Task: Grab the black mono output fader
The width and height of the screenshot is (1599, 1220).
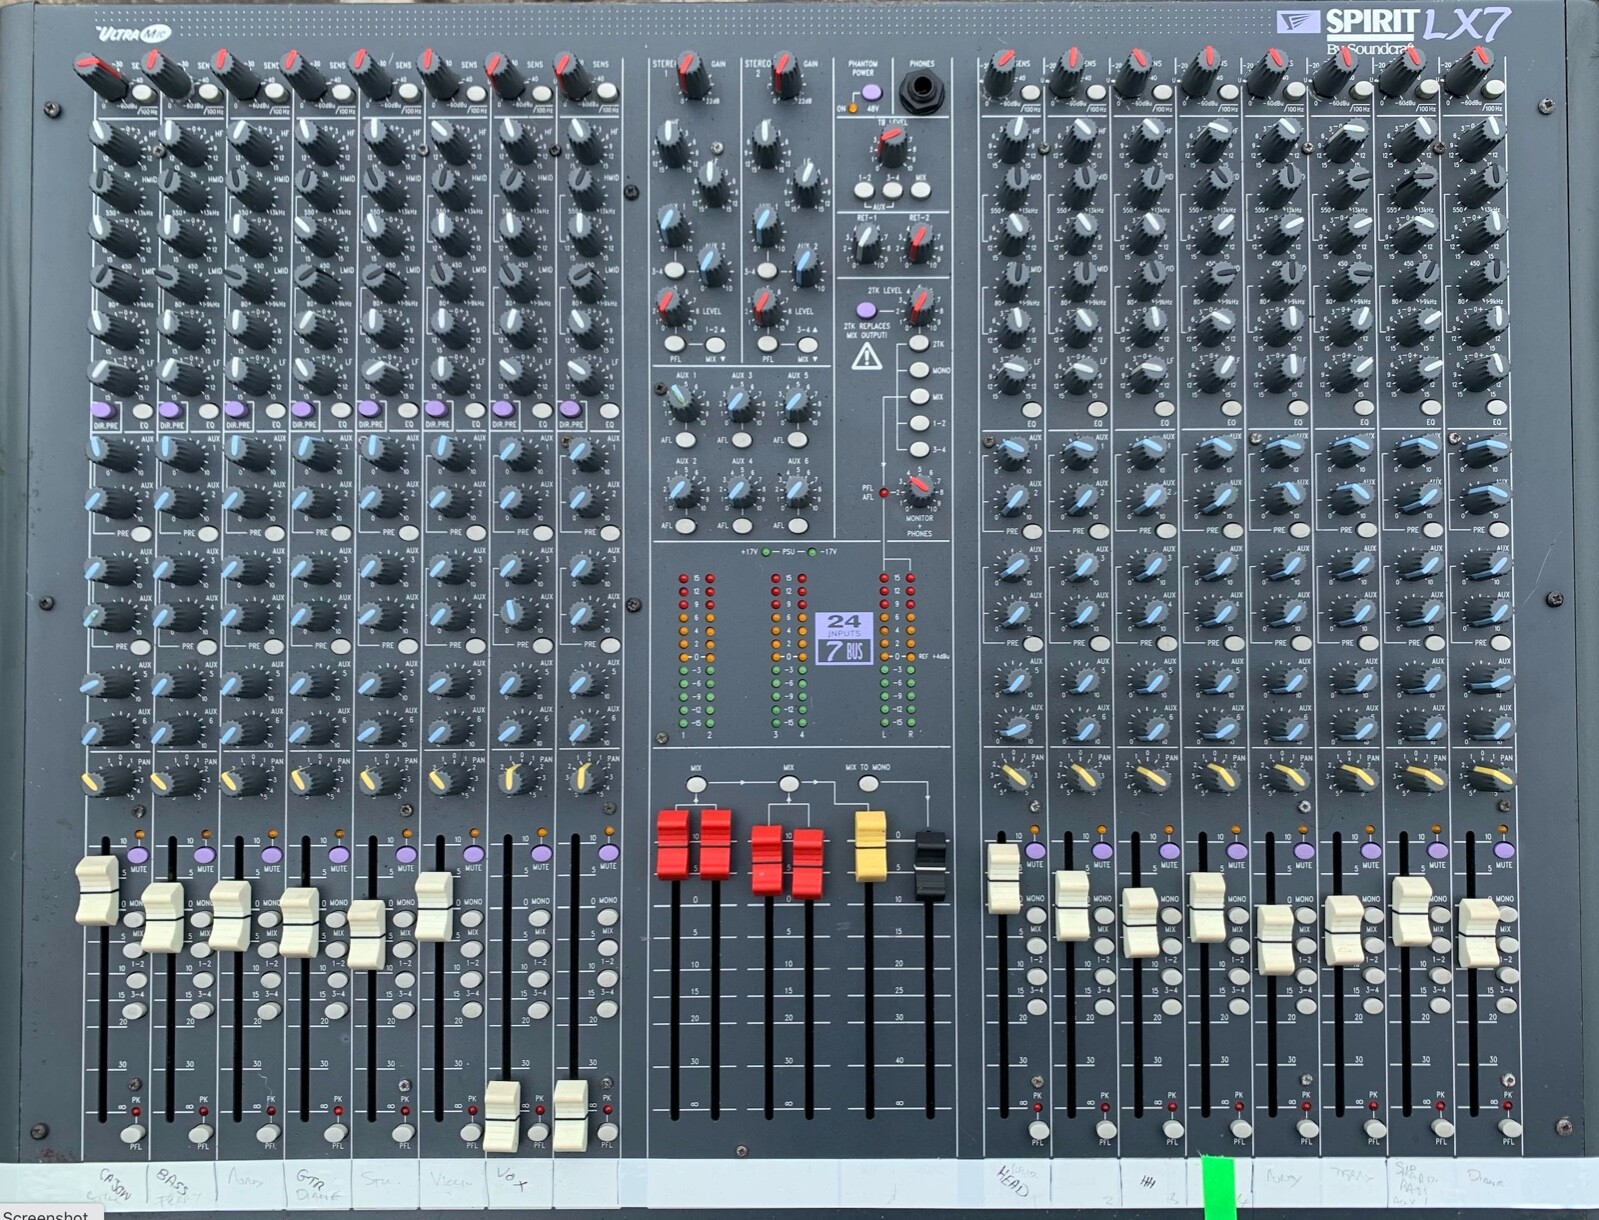Action: click(x=930, y=865)
